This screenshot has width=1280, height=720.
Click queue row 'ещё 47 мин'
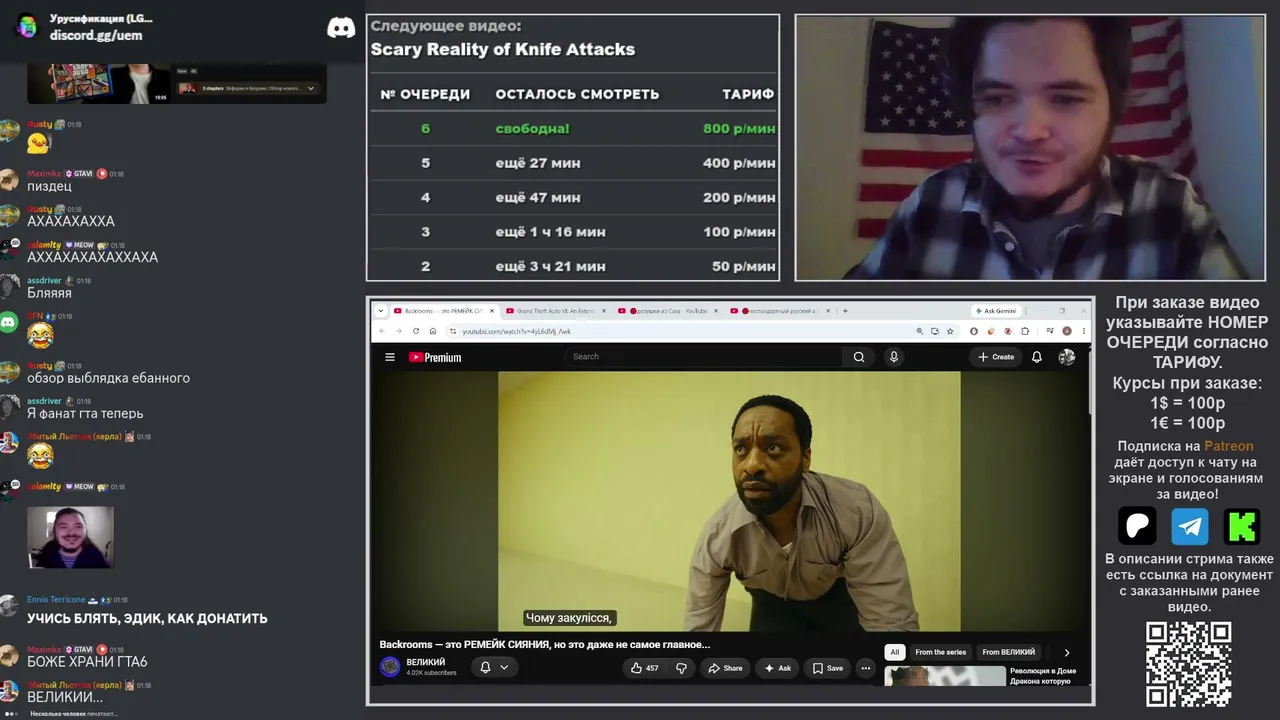point(573,197)
